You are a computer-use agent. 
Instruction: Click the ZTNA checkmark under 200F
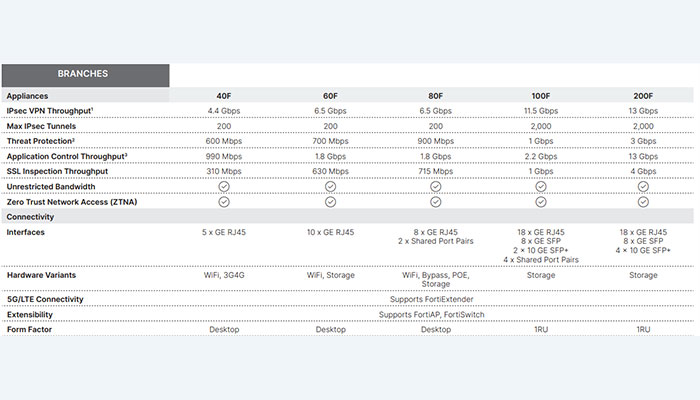pyautogui.click(x=643, y=201)
